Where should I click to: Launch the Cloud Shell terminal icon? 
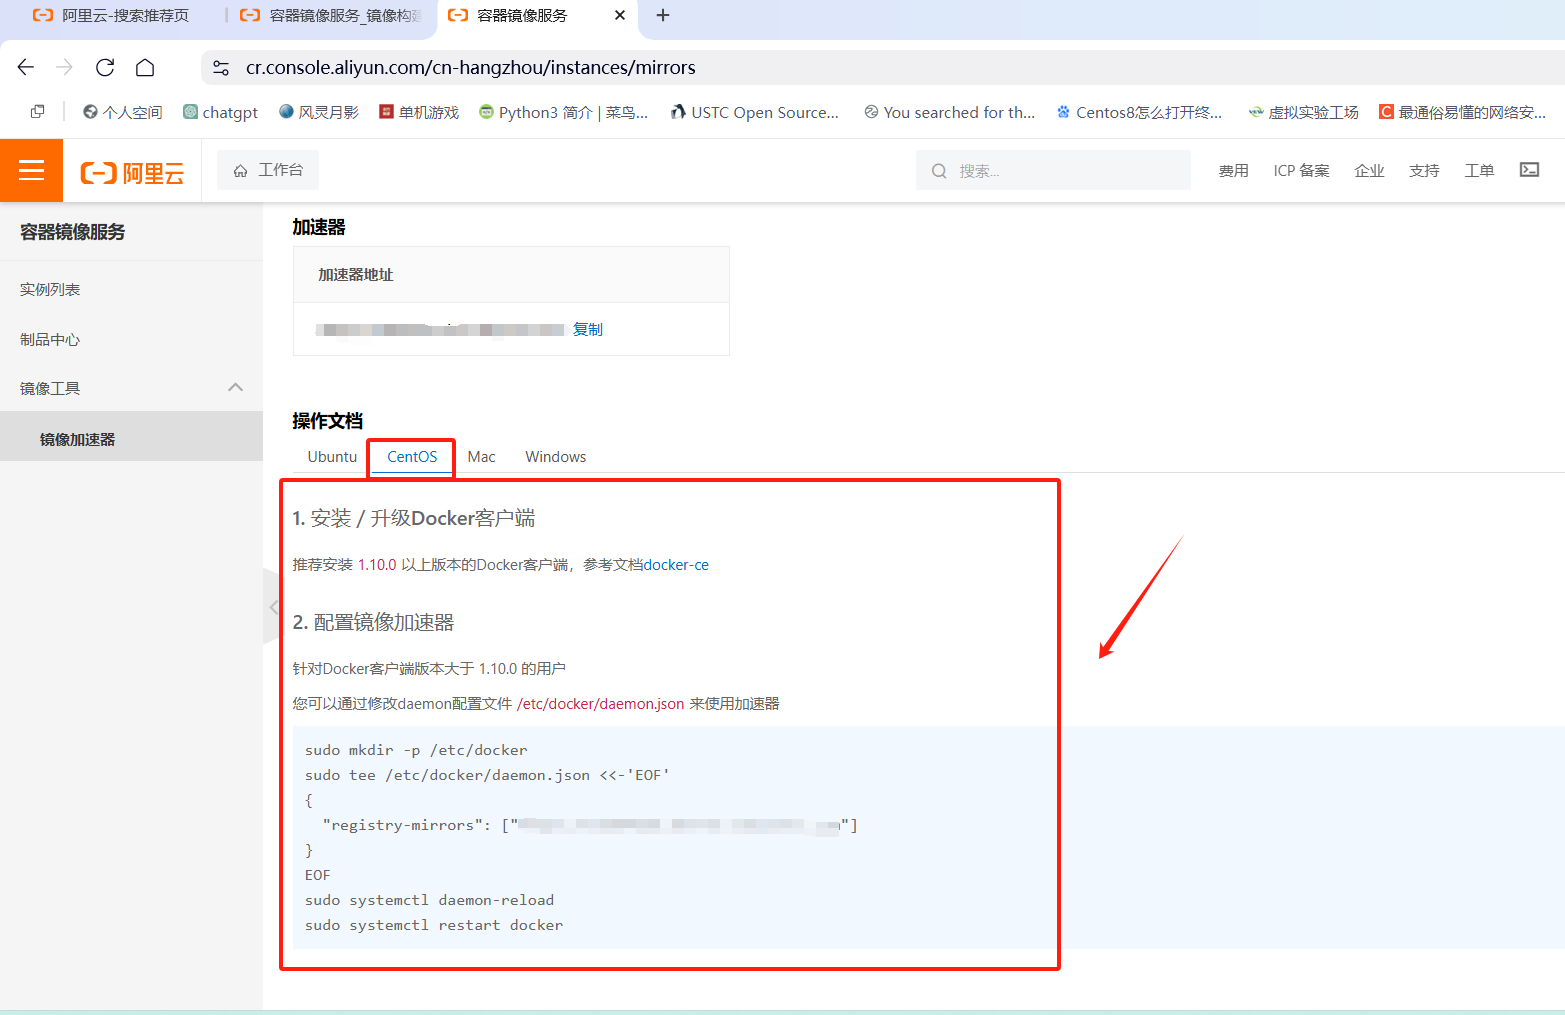pos(1529,170)
